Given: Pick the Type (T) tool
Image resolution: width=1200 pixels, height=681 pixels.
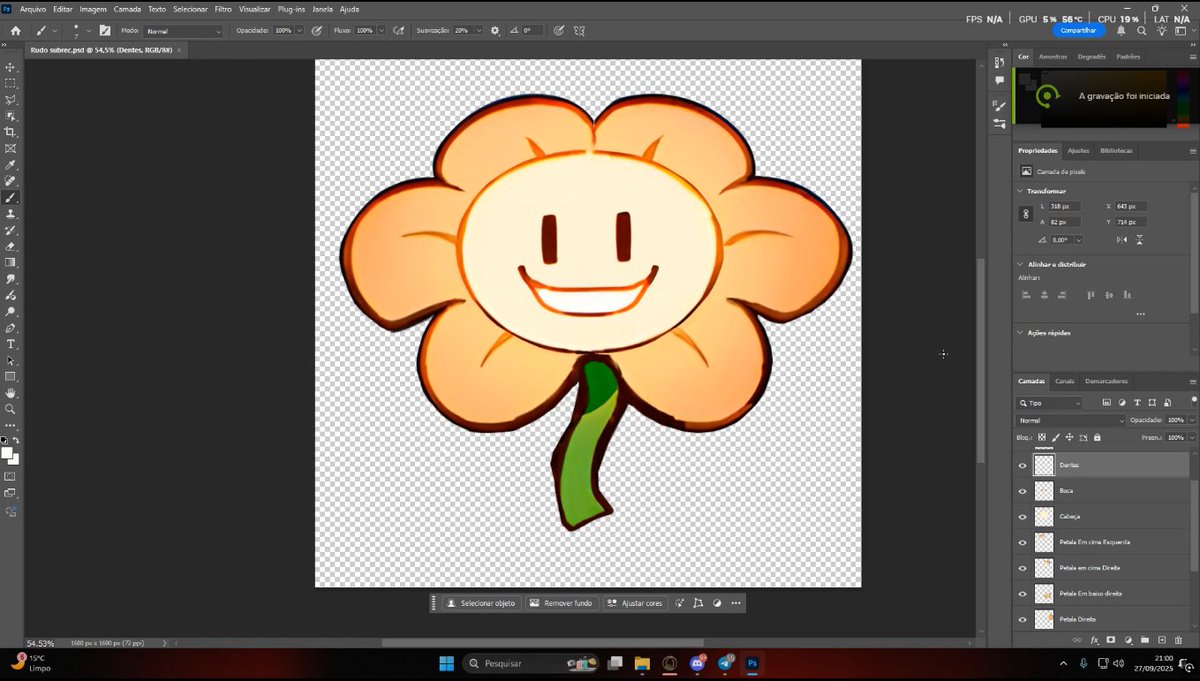Looking at the screenshot, I should [x=11, y=344].
